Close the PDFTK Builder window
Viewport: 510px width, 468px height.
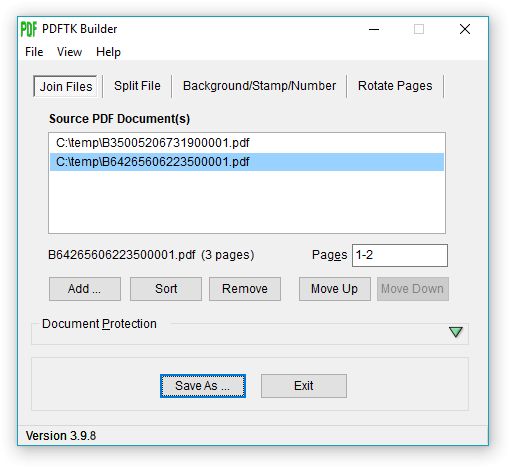(465, 29)
